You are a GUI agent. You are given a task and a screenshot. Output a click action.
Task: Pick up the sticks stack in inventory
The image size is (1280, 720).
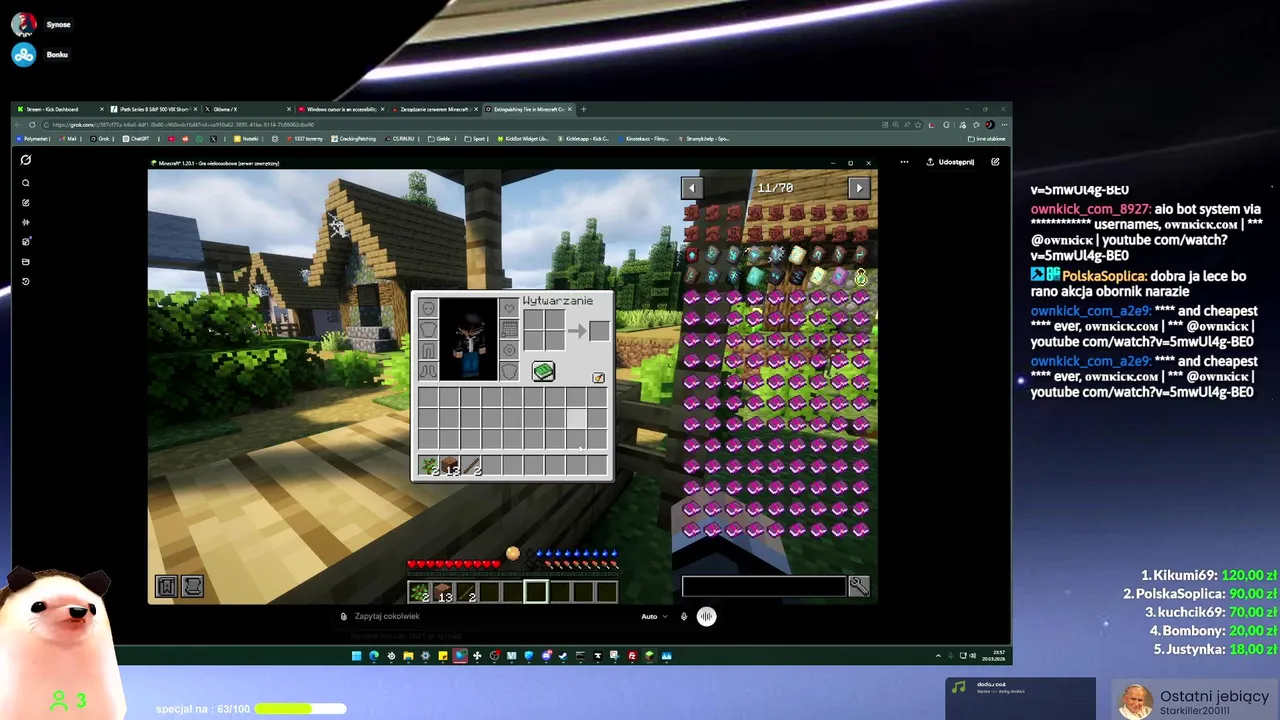pyautogui.click(x=471, y=465)
